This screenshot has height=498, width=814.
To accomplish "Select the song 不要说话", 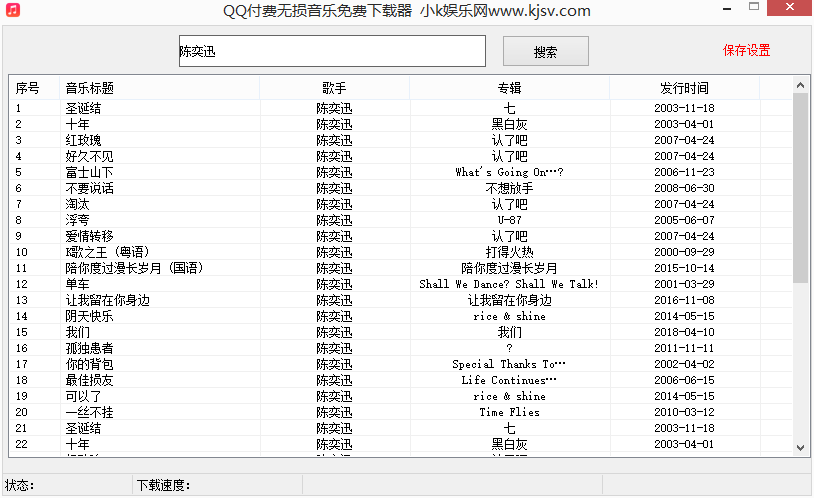I will 89,189.
